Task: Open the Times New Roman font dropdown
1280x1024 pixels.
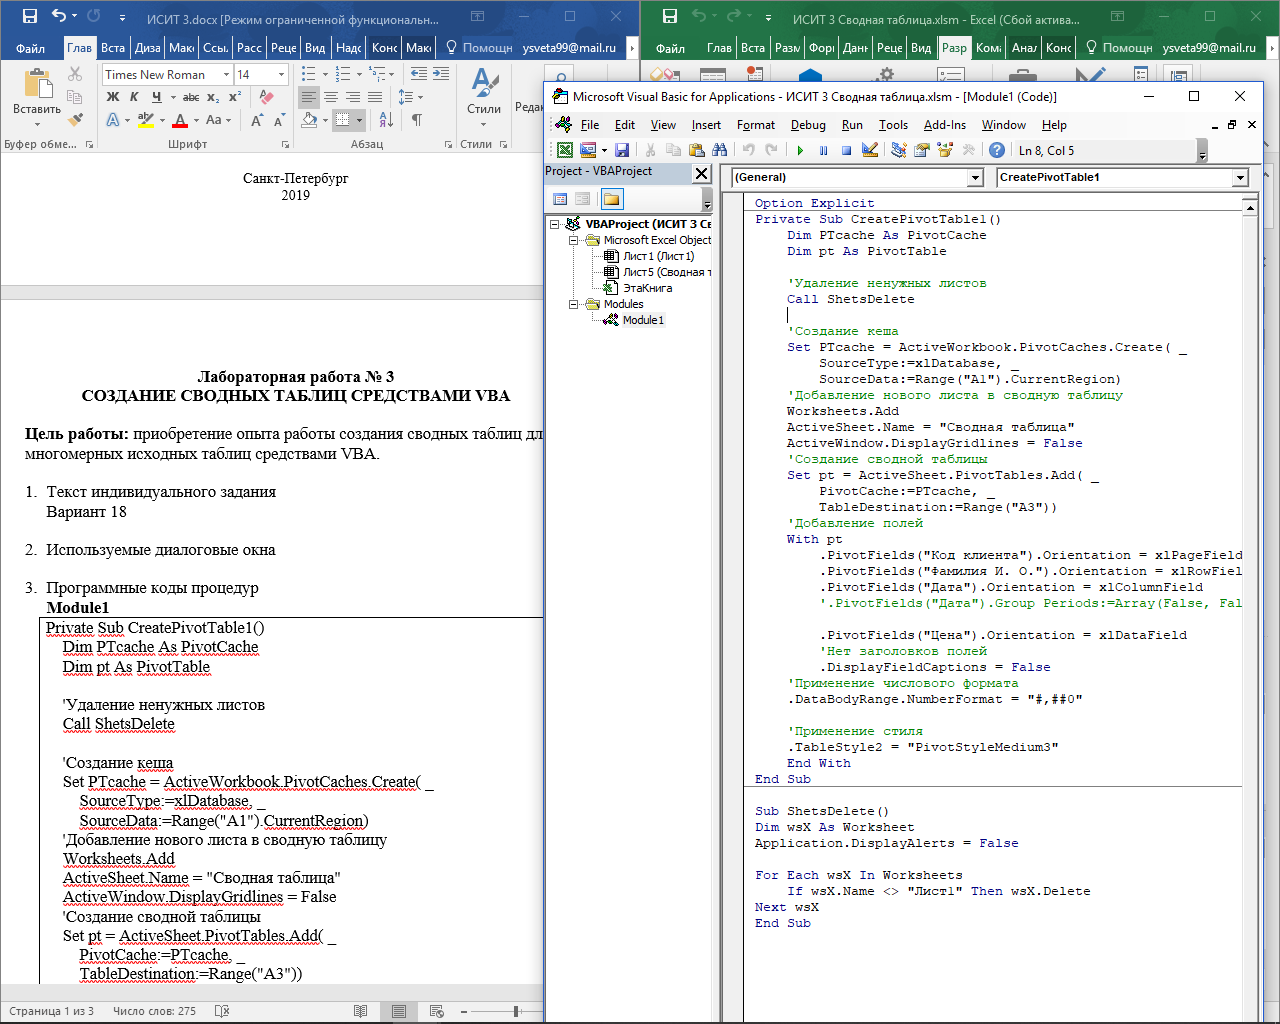Action: (x=227, y=75)
